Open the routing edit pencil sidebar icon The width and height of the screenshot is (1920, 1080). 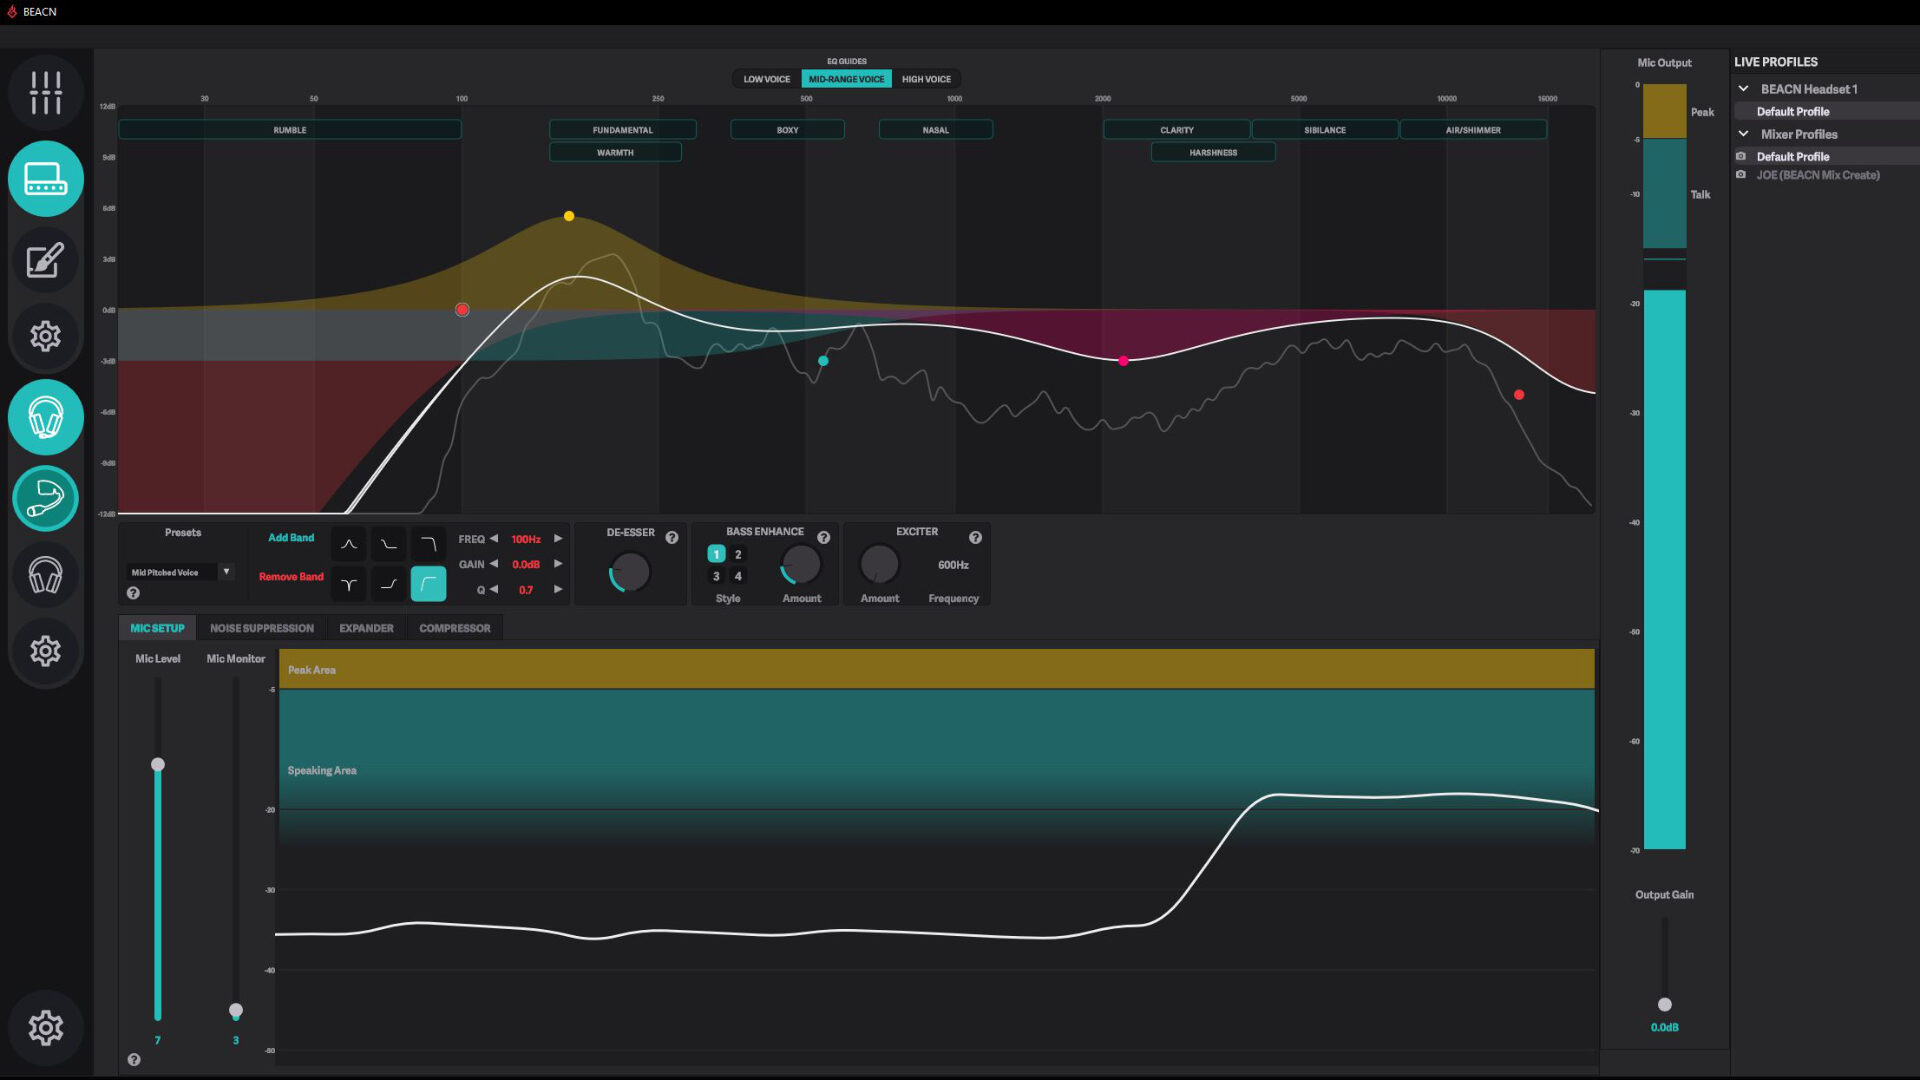pos(45,260)
